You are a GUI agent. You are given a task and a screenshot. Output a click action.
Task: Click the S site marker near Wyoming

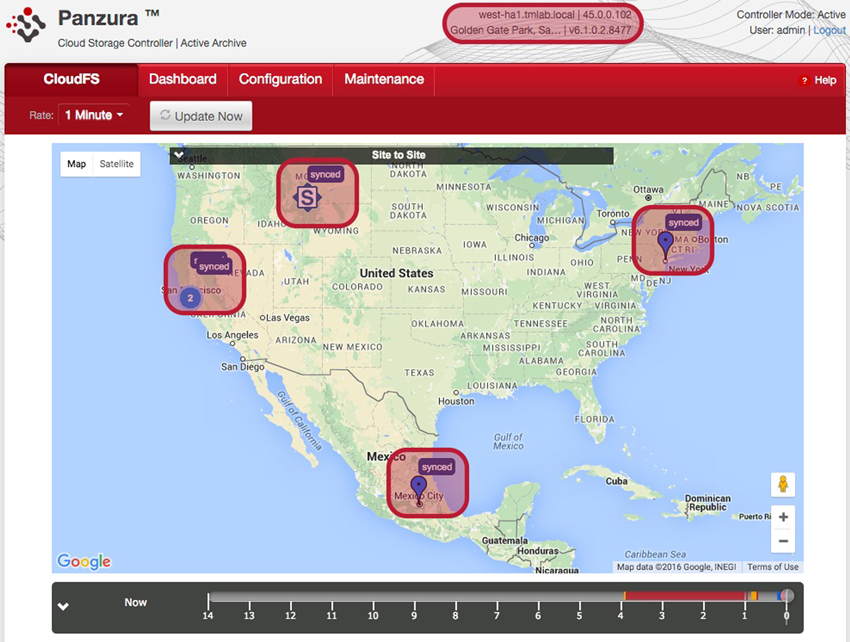(307, 197)
